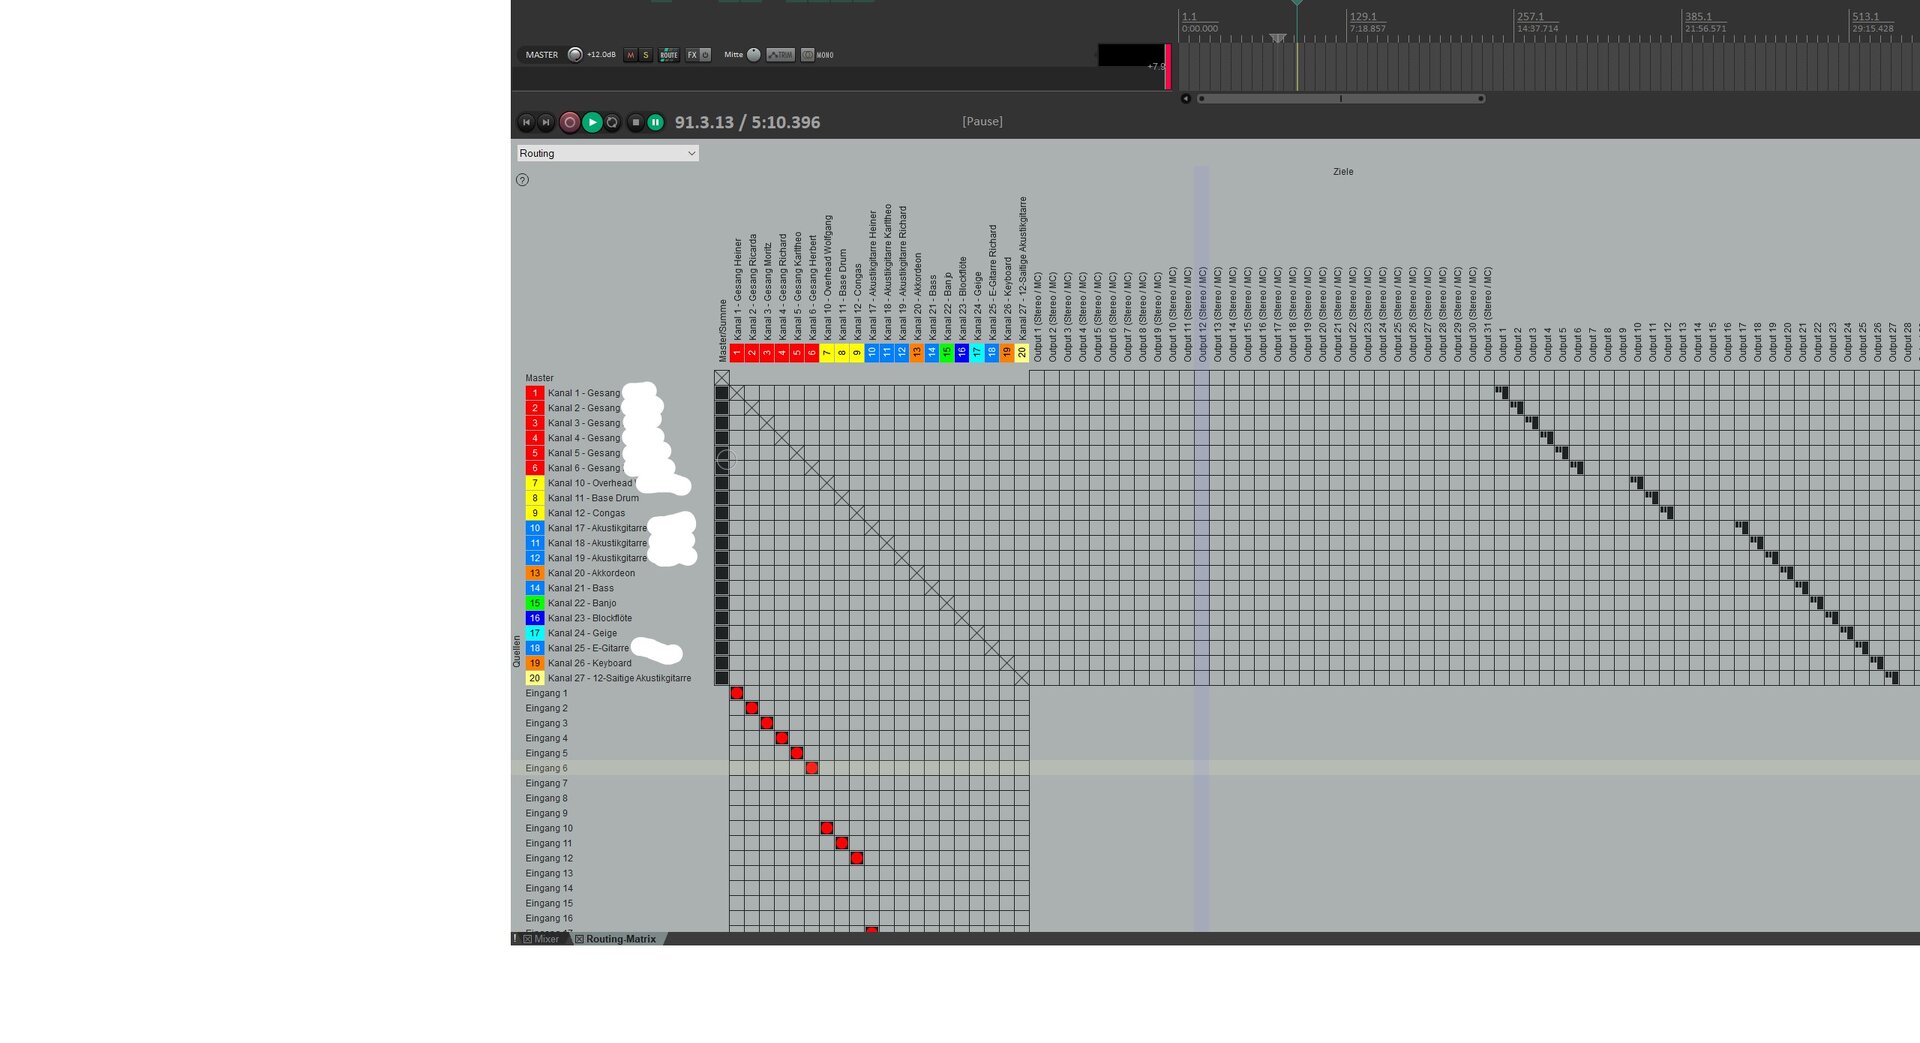Select the Routing-Matrix tab

[x=621, y=939]
